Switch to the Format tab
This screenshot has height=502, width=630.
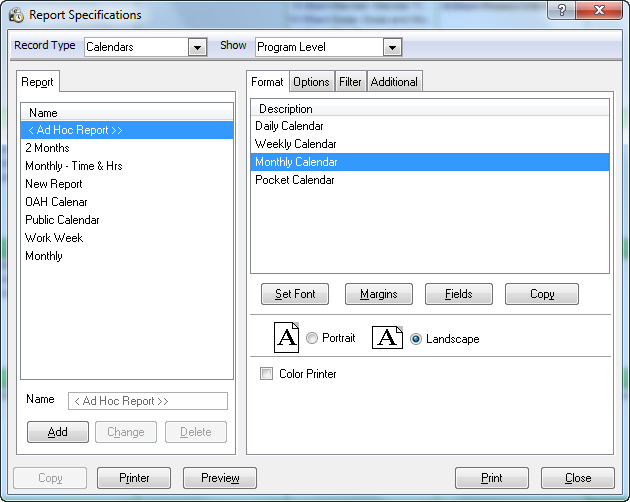pos(267,82)
